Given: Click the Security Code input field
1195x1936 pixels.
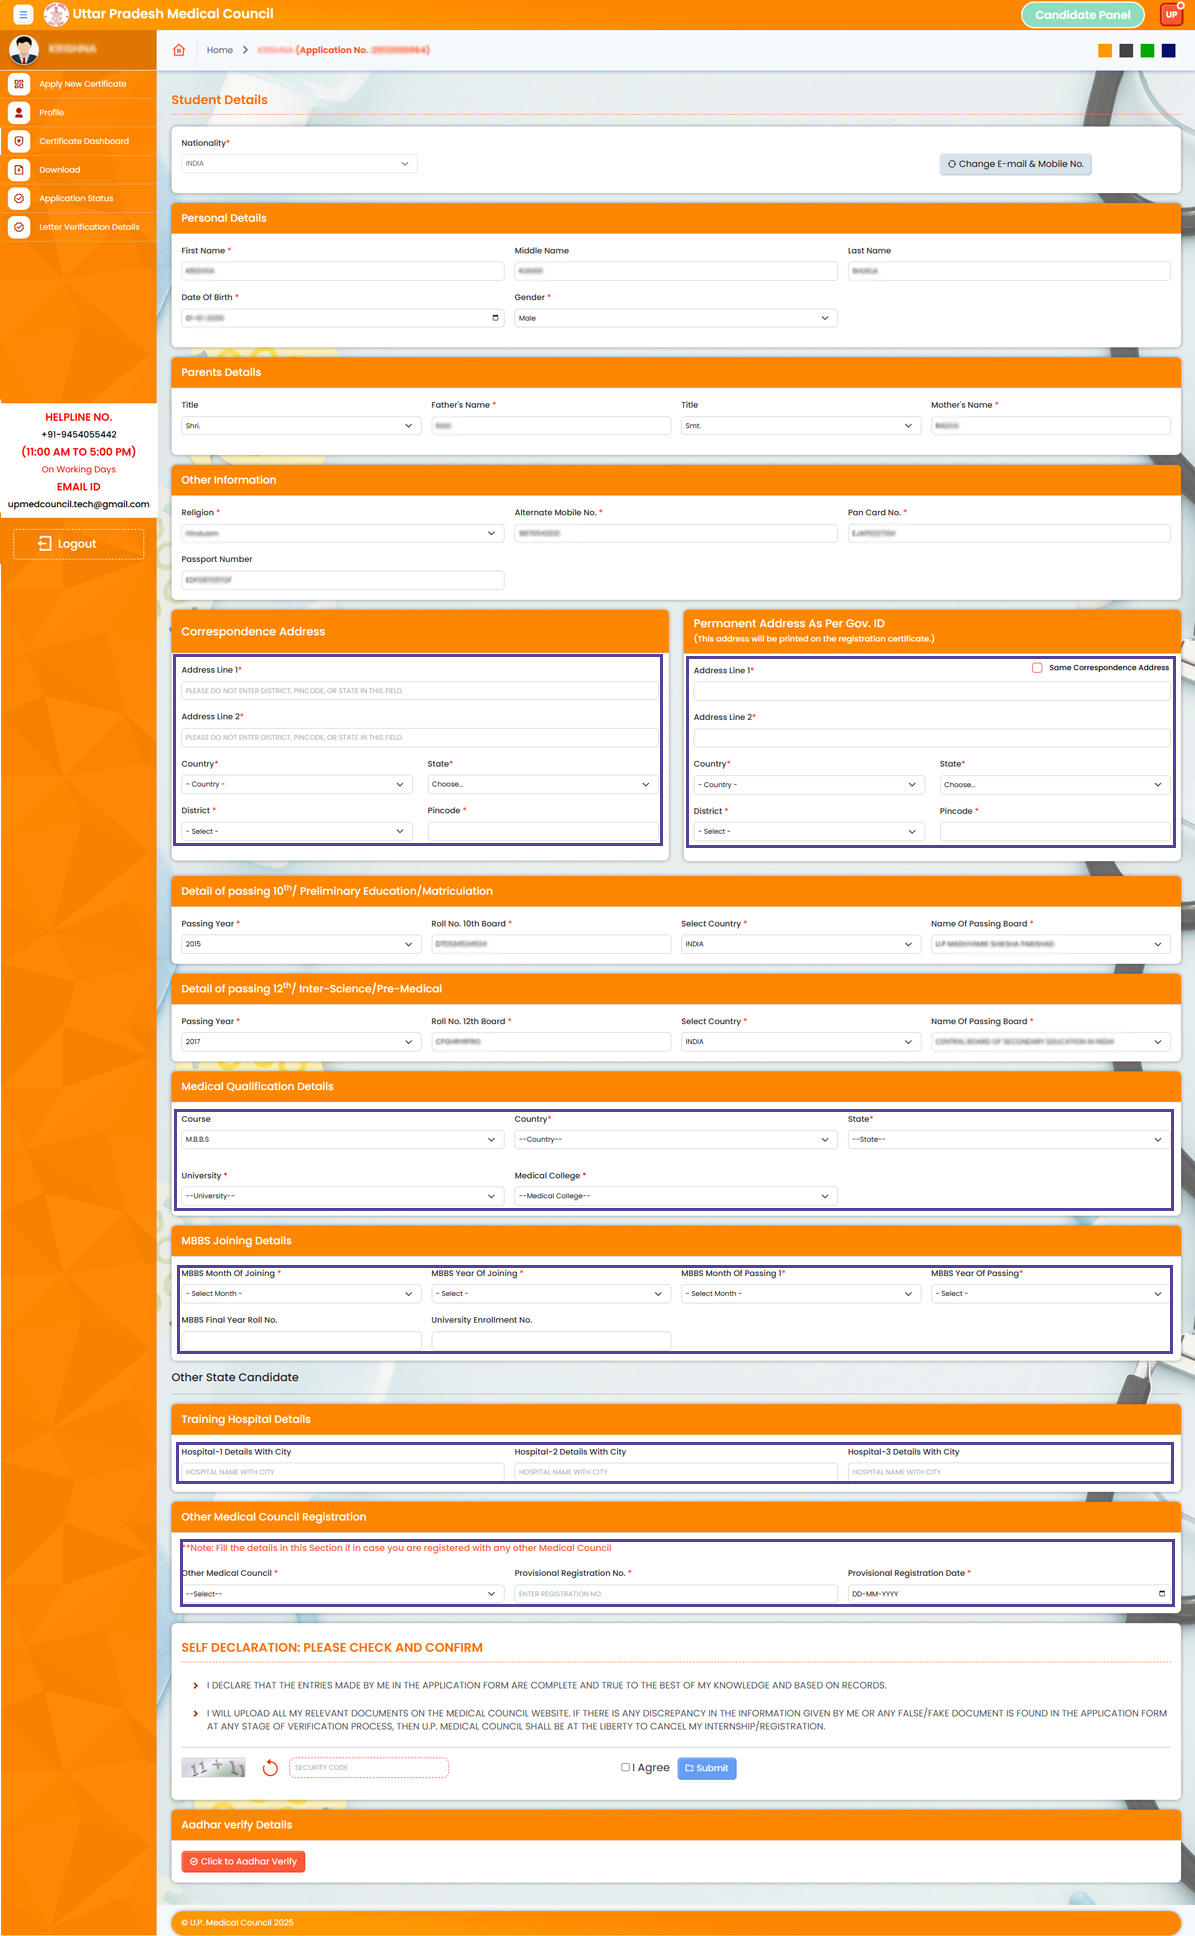Looking at the screenshot, I should coord(368,1768).
